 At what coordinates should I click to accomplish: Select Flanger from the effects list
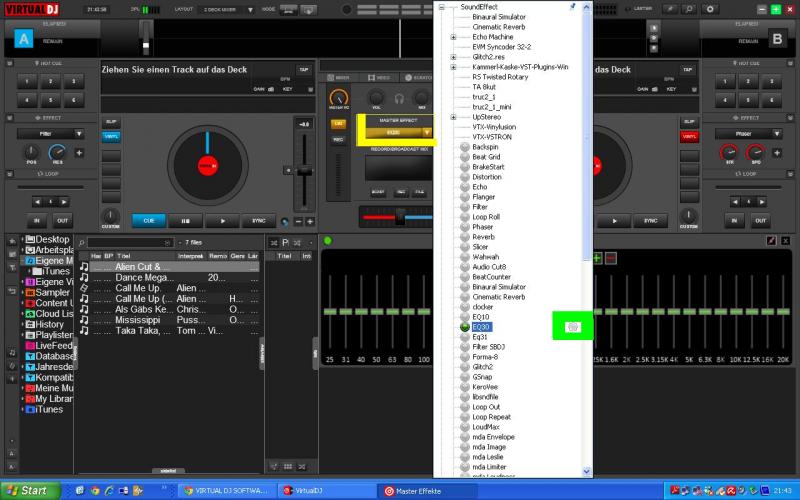pos(484,197)
